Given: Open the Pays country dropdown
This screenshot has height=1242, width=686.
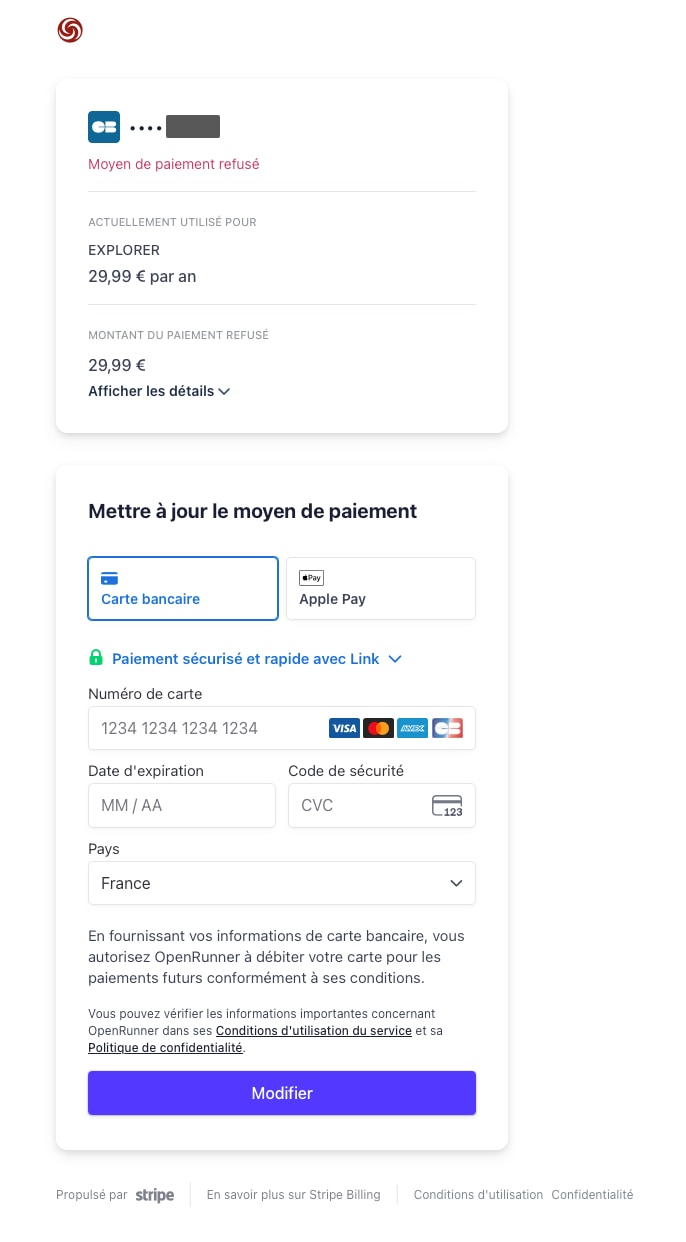Looking at the screenshot, I should coord(282,883).
